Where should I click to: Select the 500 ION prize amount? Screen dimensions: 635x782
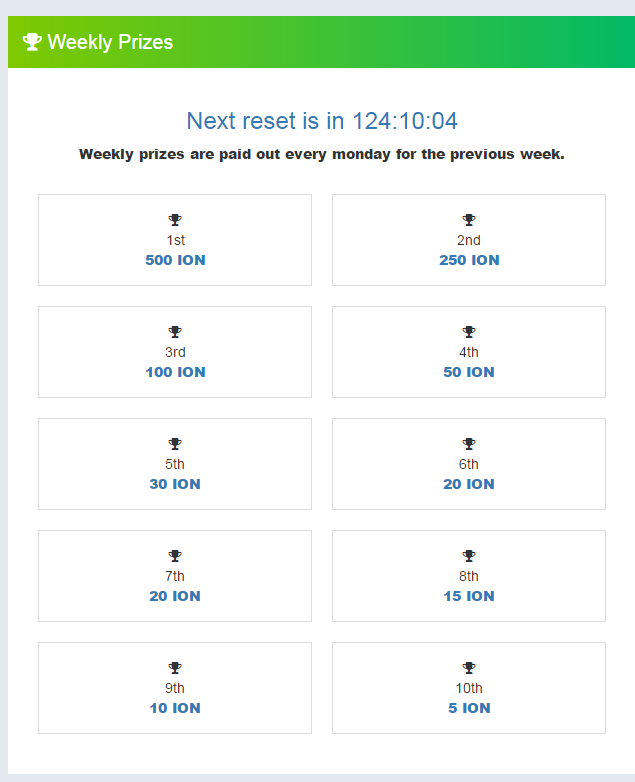[175, 260]
